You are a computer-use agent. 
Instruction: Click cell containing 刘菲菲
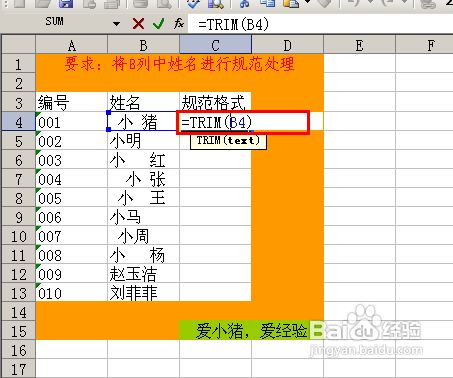(143, 292)
